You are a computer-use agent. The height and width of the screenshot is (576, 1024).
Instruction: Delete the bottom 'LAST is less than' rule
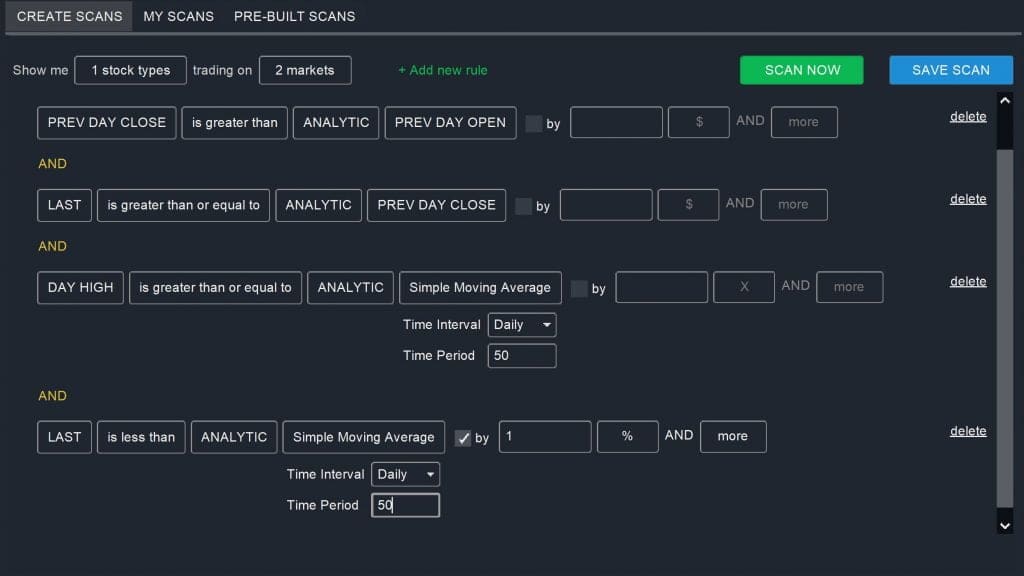[x=967, y=431]
